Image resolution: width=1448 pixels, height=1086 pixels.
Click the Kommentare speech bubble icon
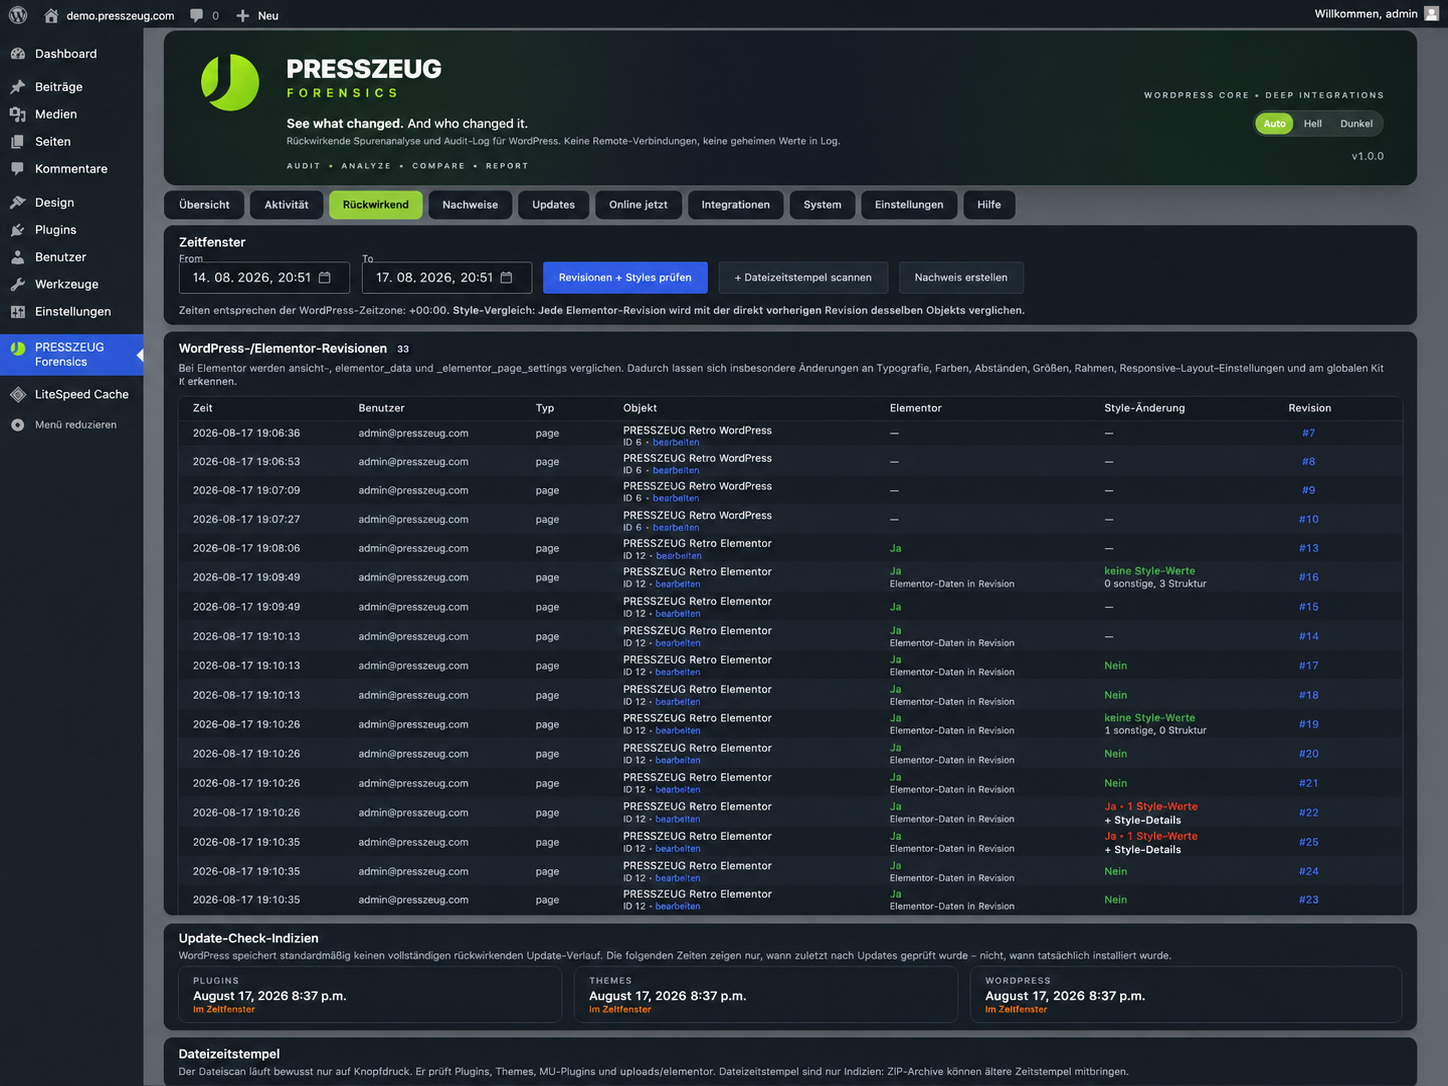(x=18, y=169)
